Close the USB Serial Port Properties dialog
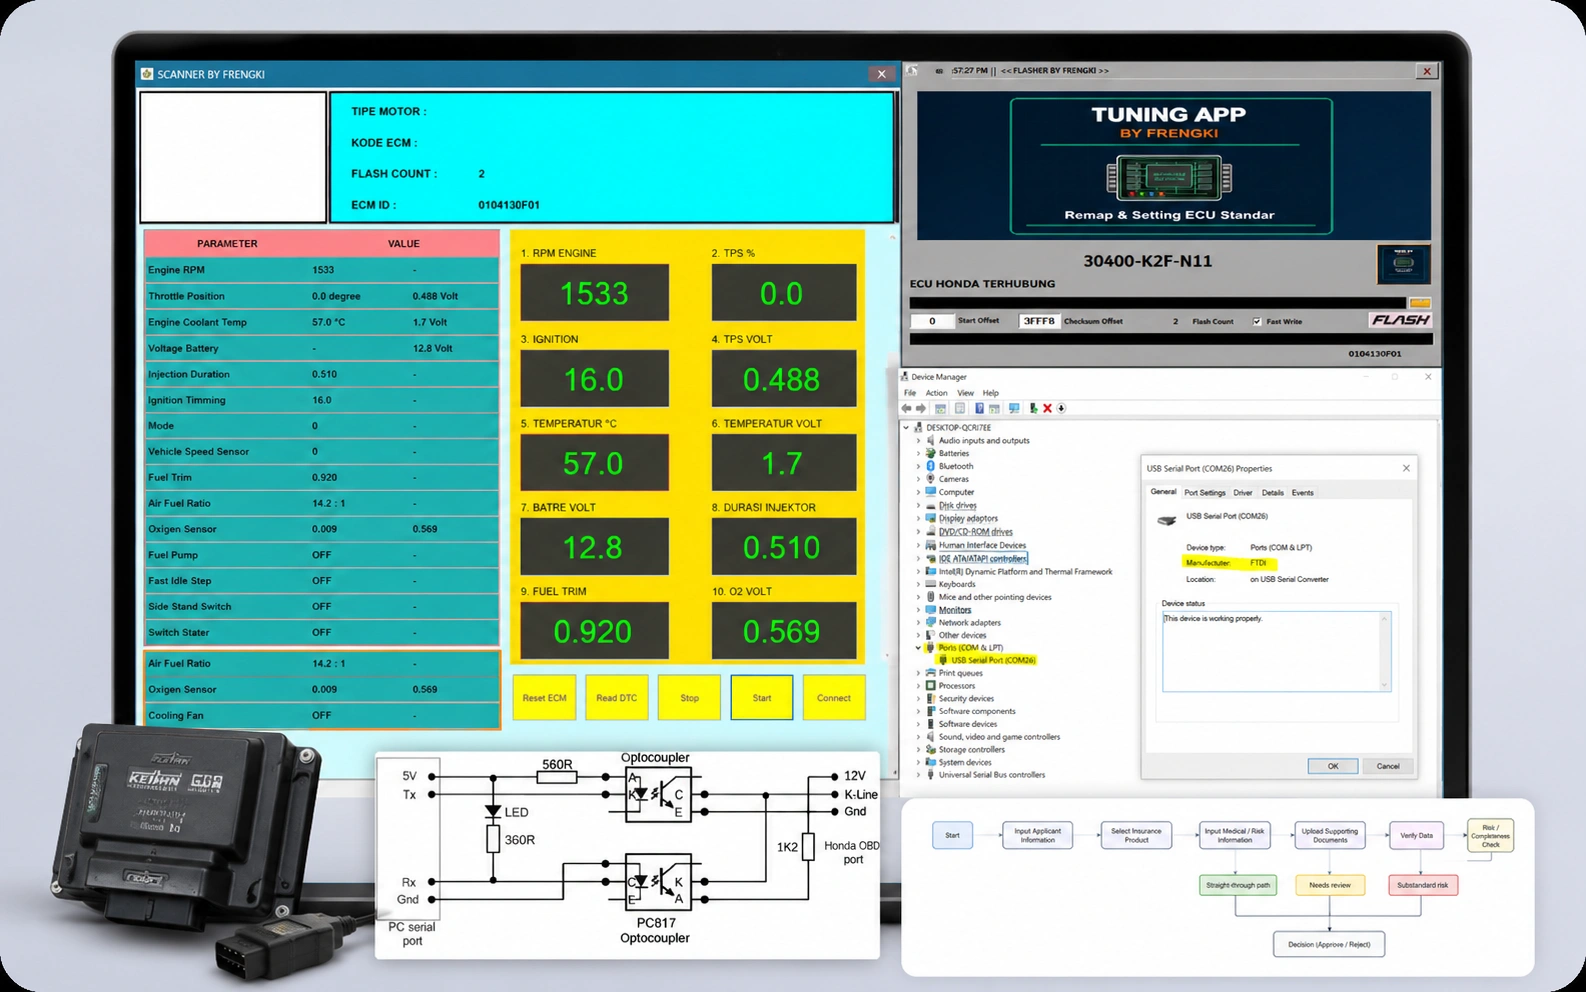This screenshot has width=1586, height=992. point(1406,468)
